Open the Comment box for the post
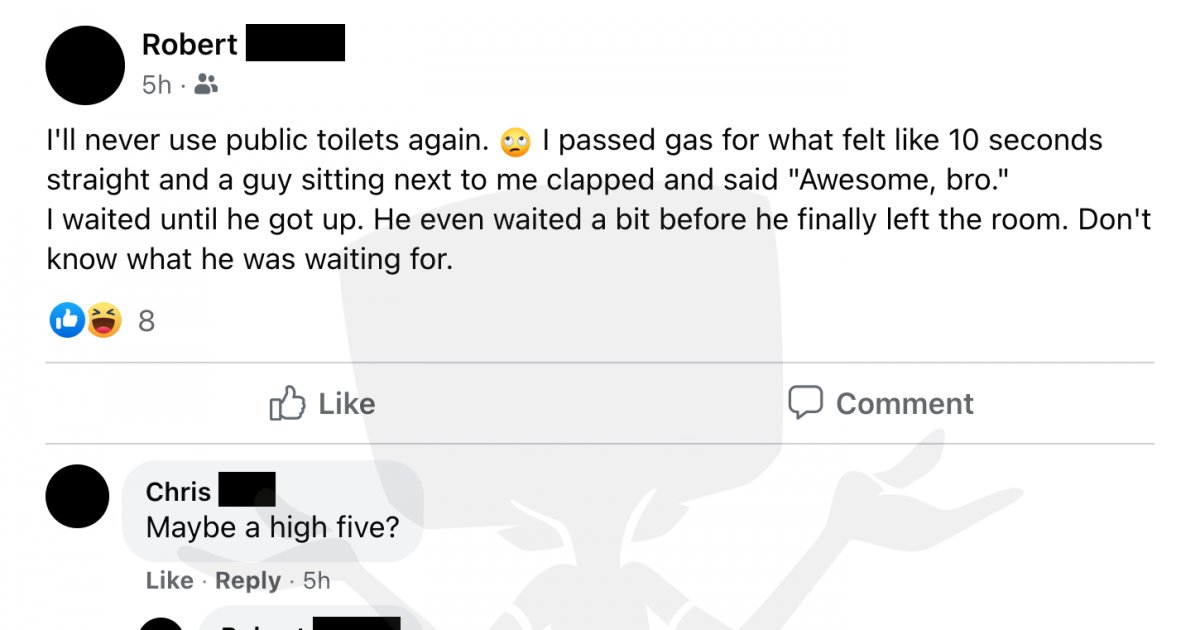1200x630 pixels. tap(882, 403)
